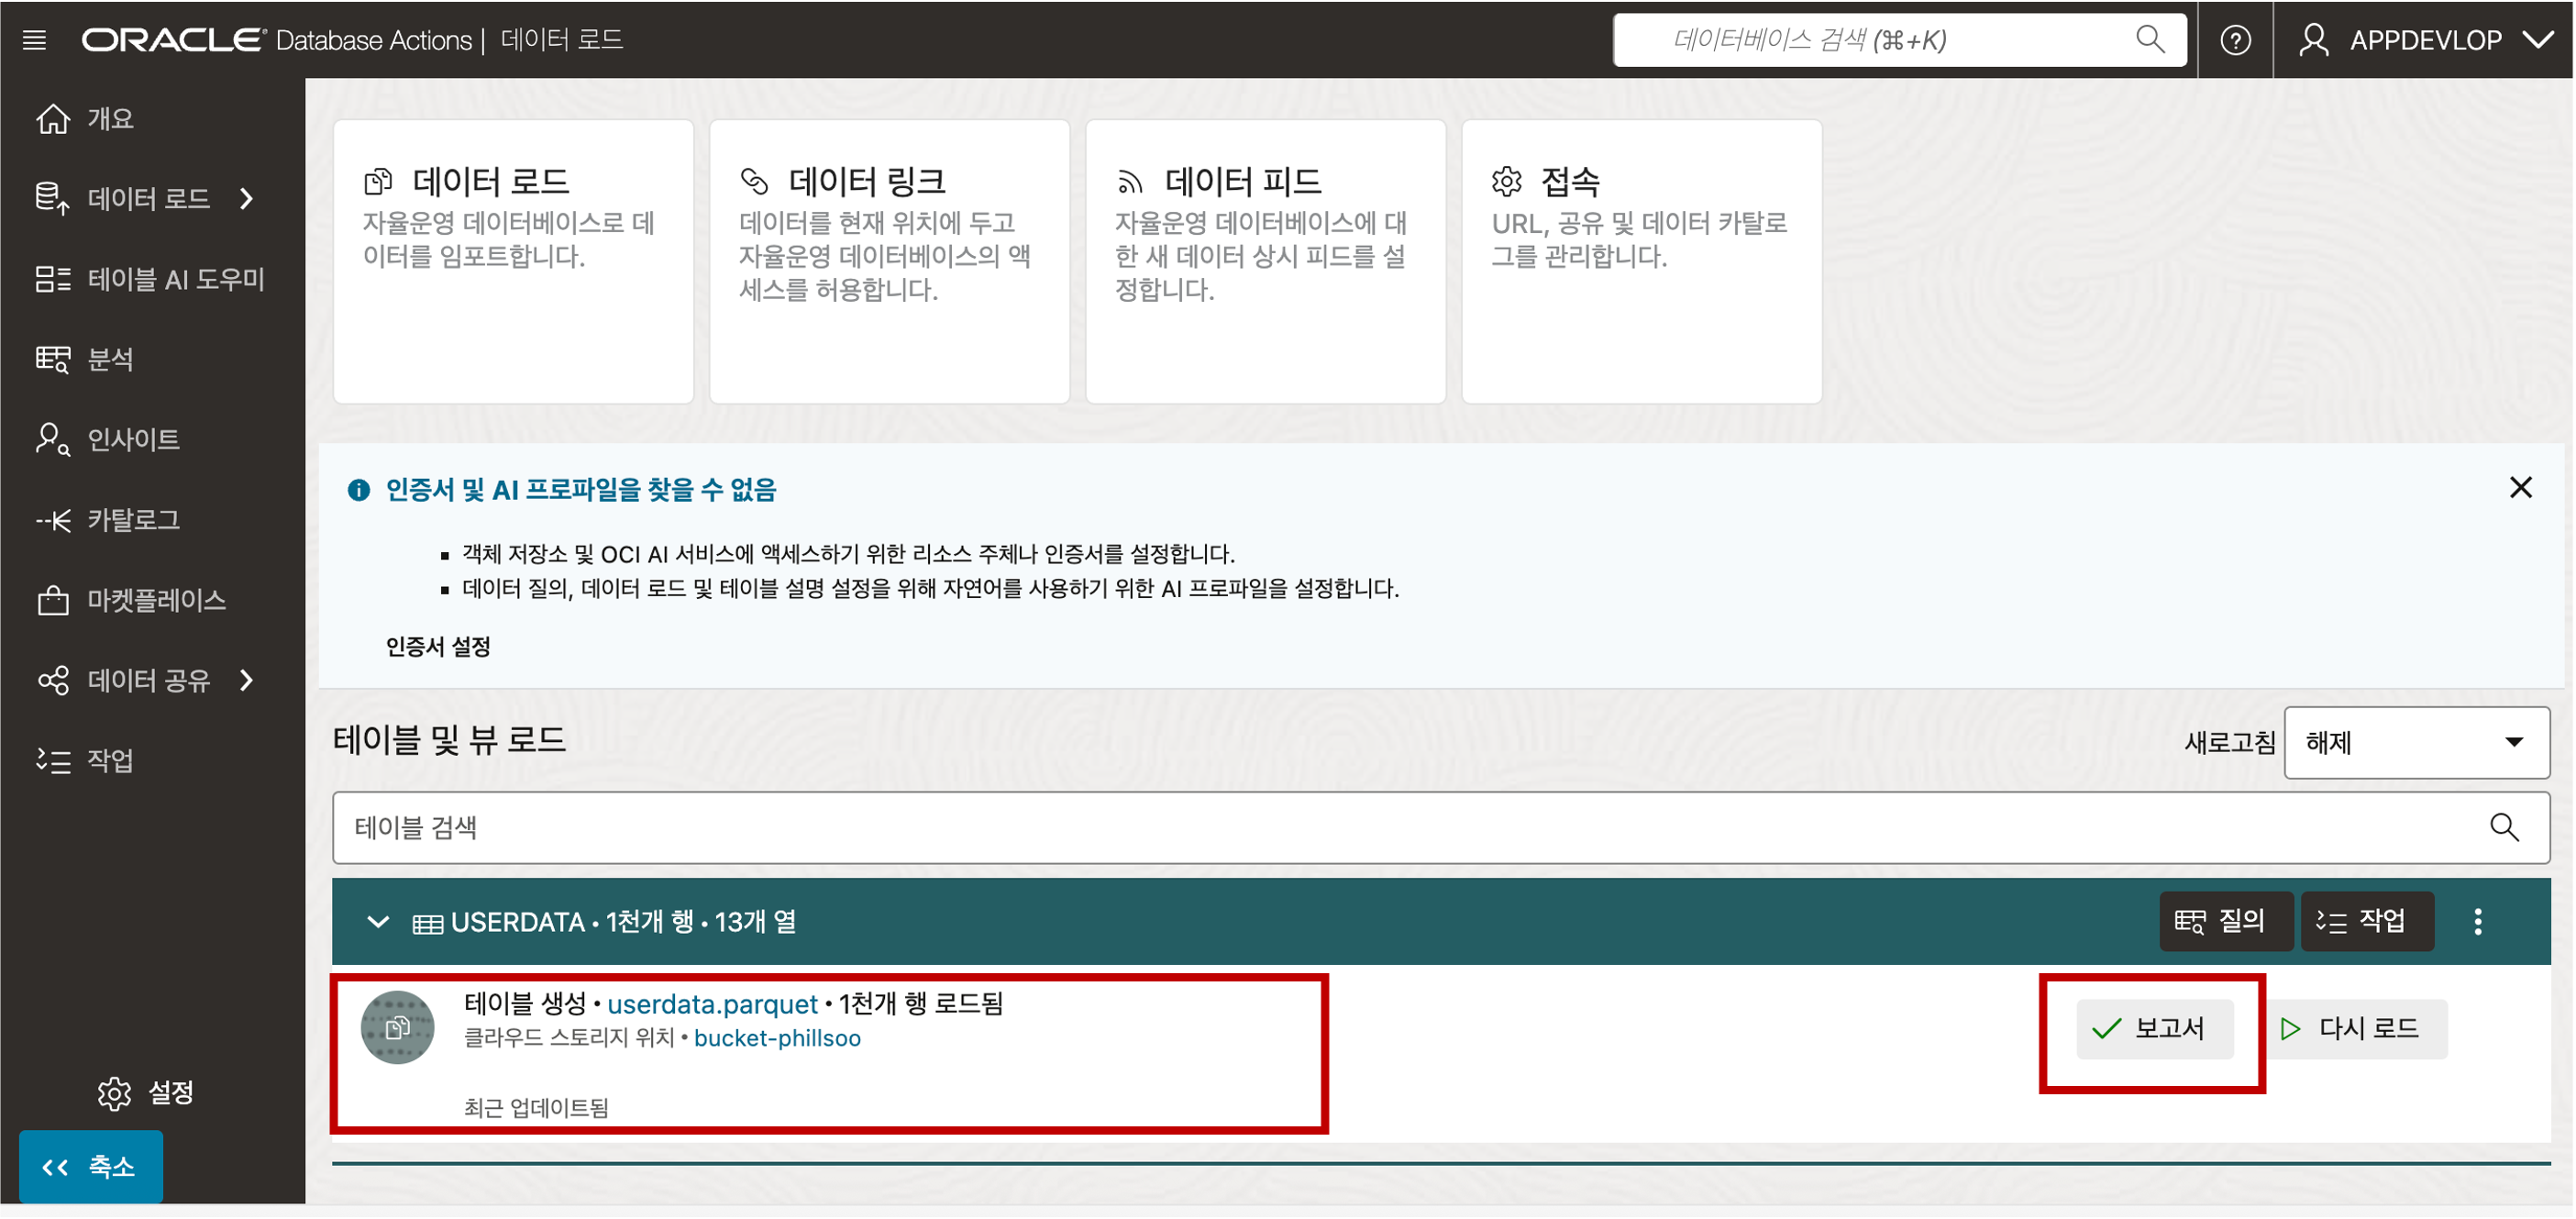Screen dimensions: 2576x1219
Task: Open the 데이터 로드 card
Action: (x=513, y=262)
